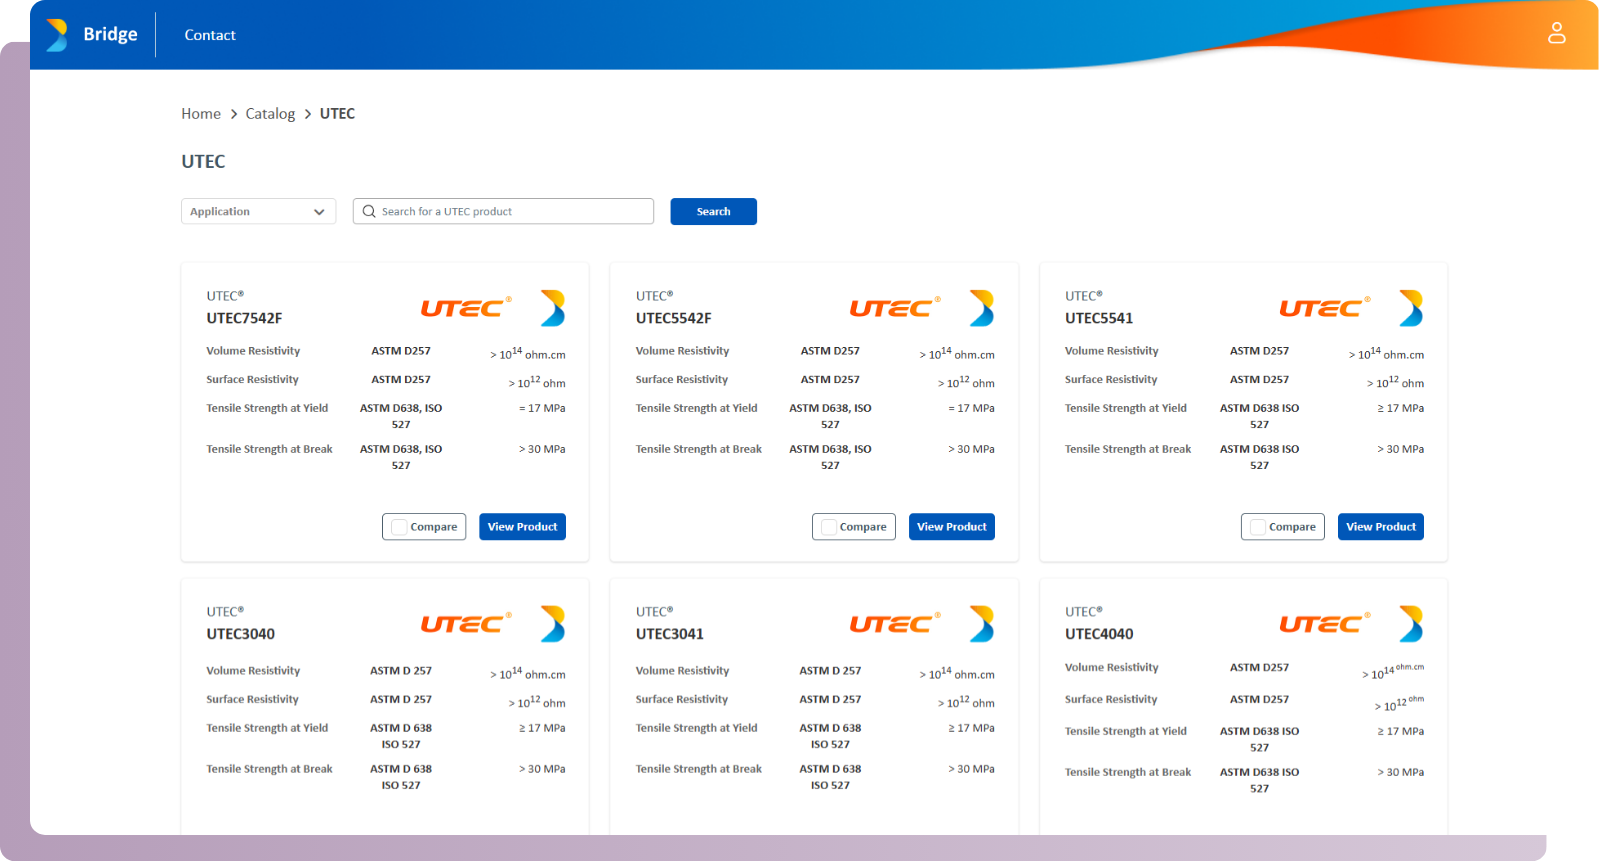Click Tensile Strength at Break on UTEC3040 card

pos(269,769)
